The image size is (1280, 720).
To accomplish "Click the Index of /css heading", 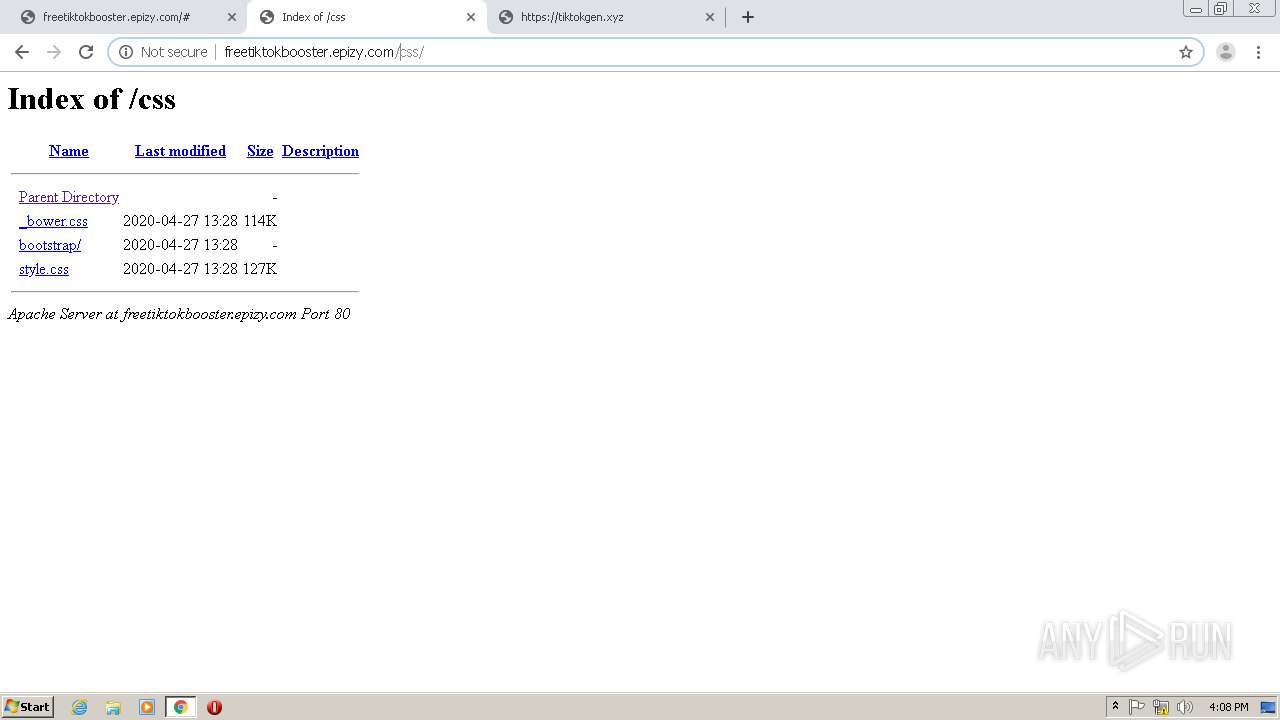I will point(92,99).
